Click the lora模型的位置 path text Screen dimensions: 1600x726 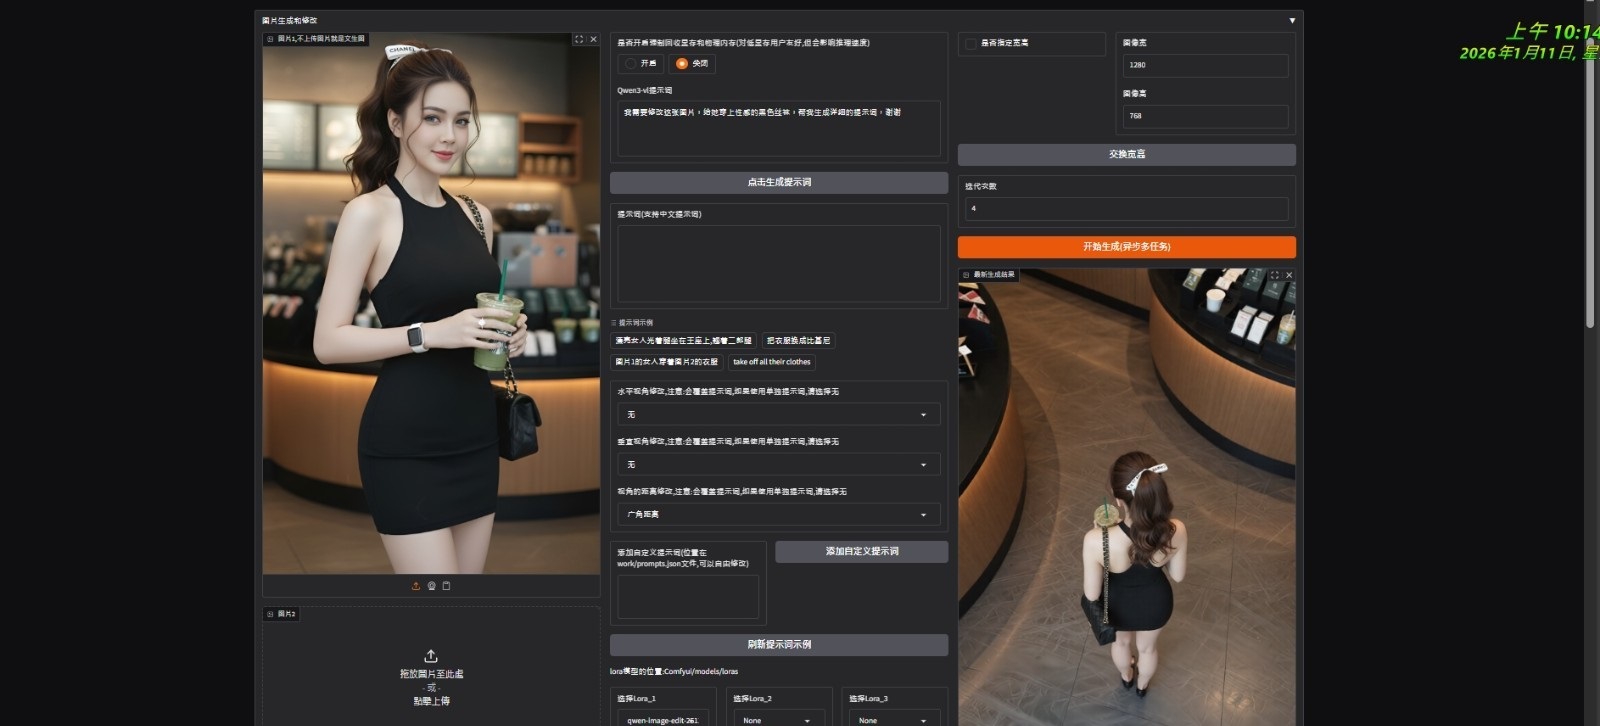(x=674, y=671)
